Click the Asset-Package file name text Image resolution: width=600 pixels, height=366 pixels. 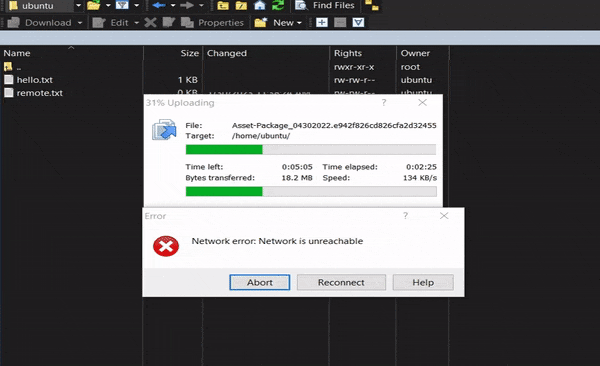tap(334, 125)
